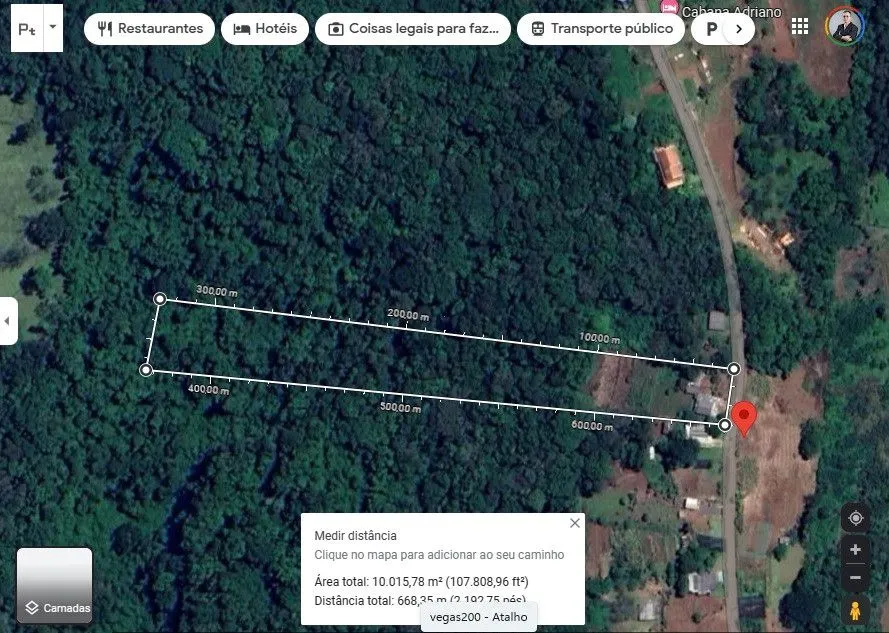Select the measurement endpoint beside the red pin
889x633 pixels.
(x=725, y=425)
